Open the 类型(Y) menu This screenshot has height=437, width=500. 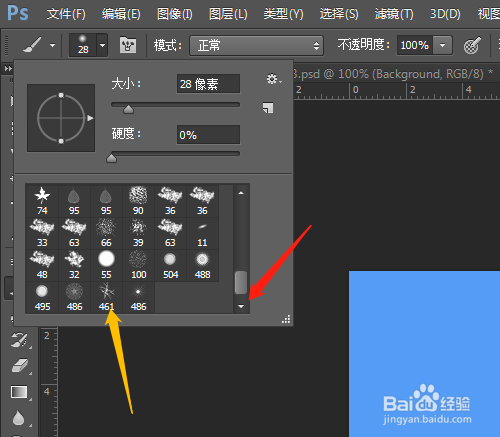tap(283, 14)
